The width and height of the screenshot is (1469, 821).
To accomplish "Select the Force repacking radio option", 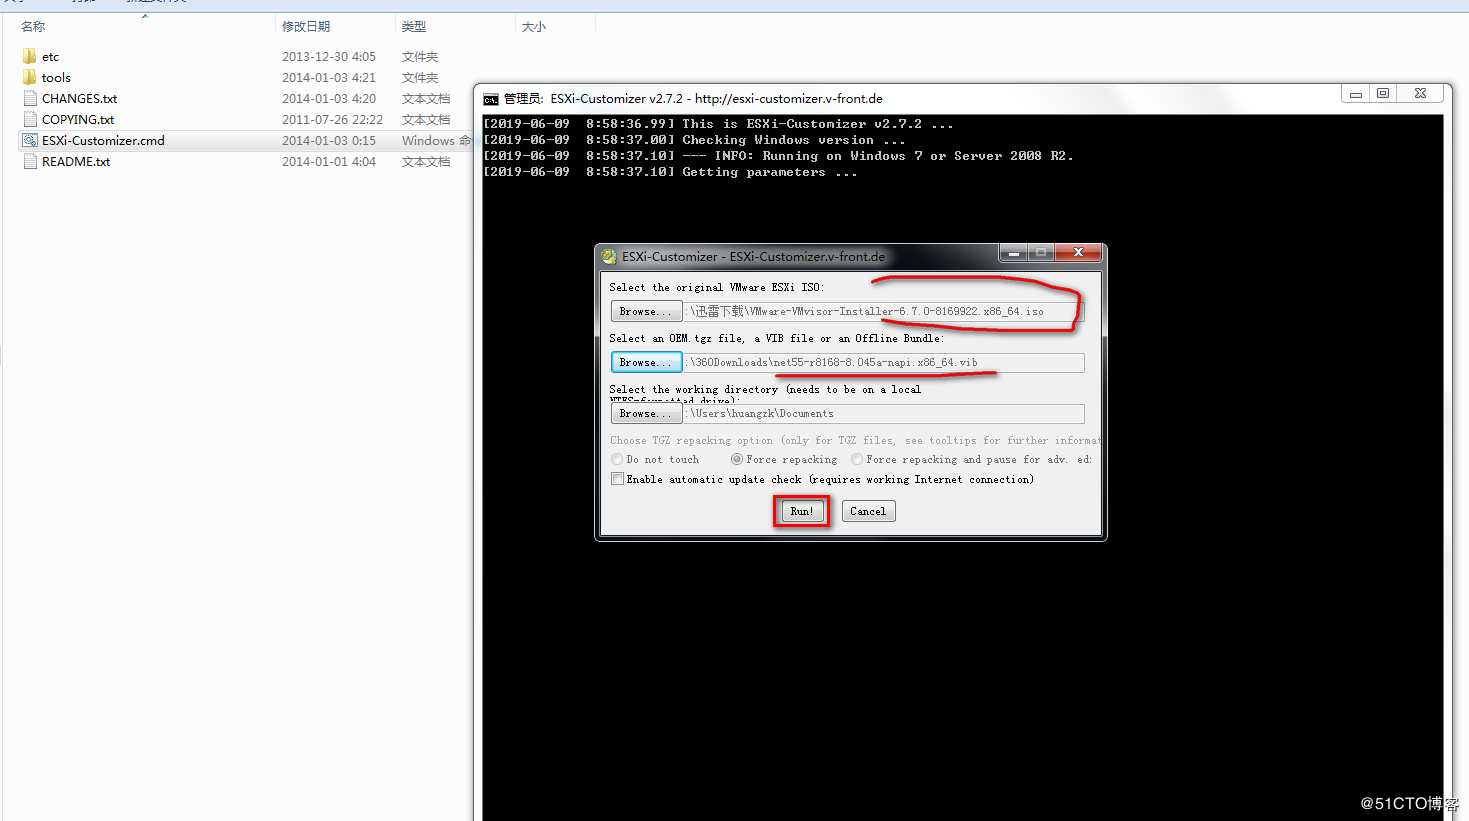I will tap(737, 459).
